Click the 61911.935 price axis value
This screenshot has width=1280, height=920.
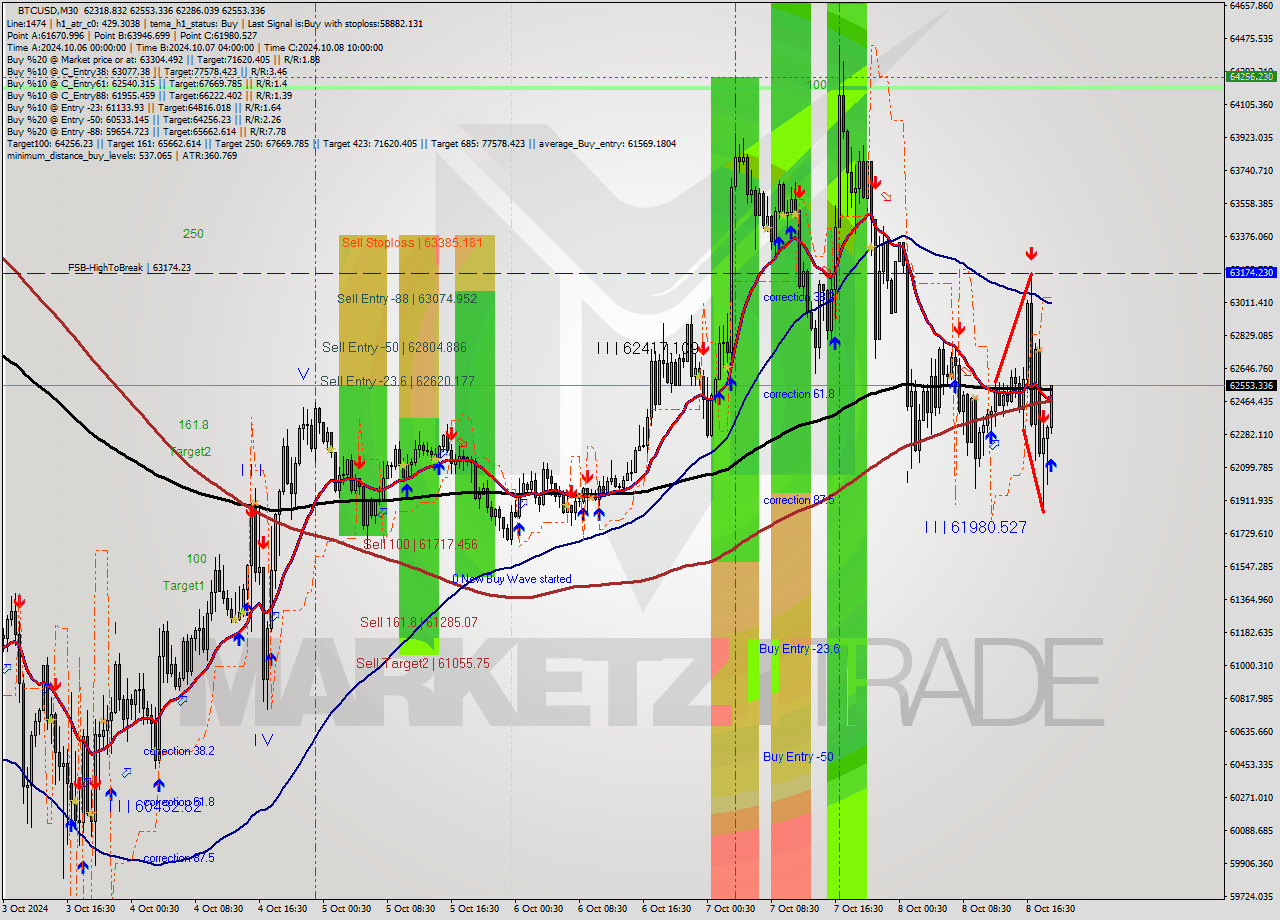pos(1251,500)
